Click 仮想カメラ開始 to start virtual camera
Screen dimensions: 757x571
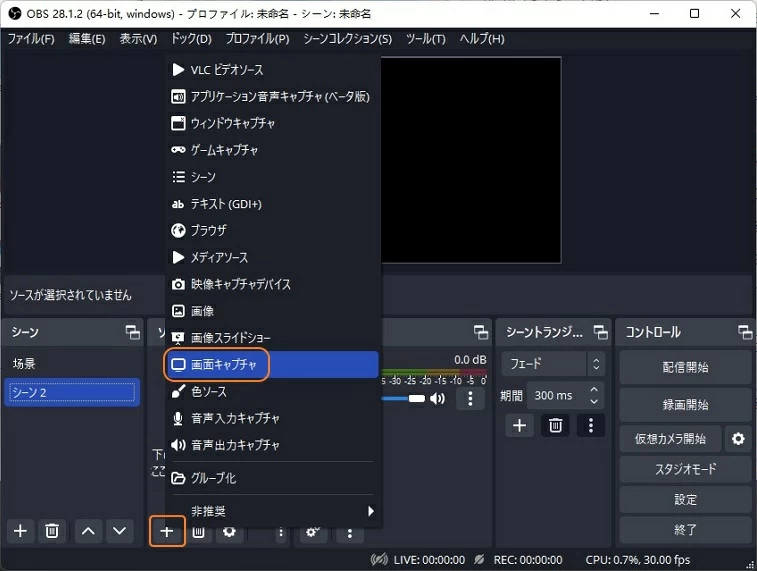coord(670,439)
